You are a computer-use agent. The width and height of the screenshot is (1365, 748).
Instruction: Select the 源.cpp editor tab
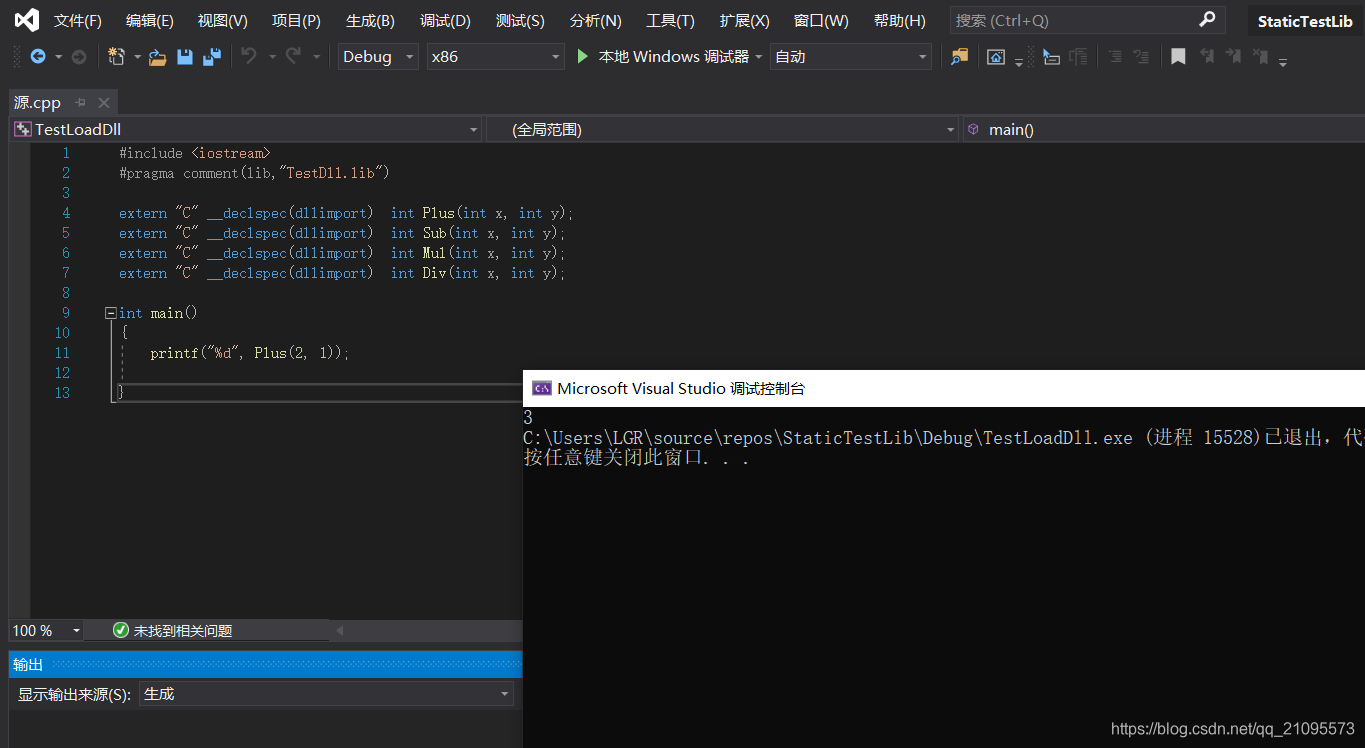point(37,101)
